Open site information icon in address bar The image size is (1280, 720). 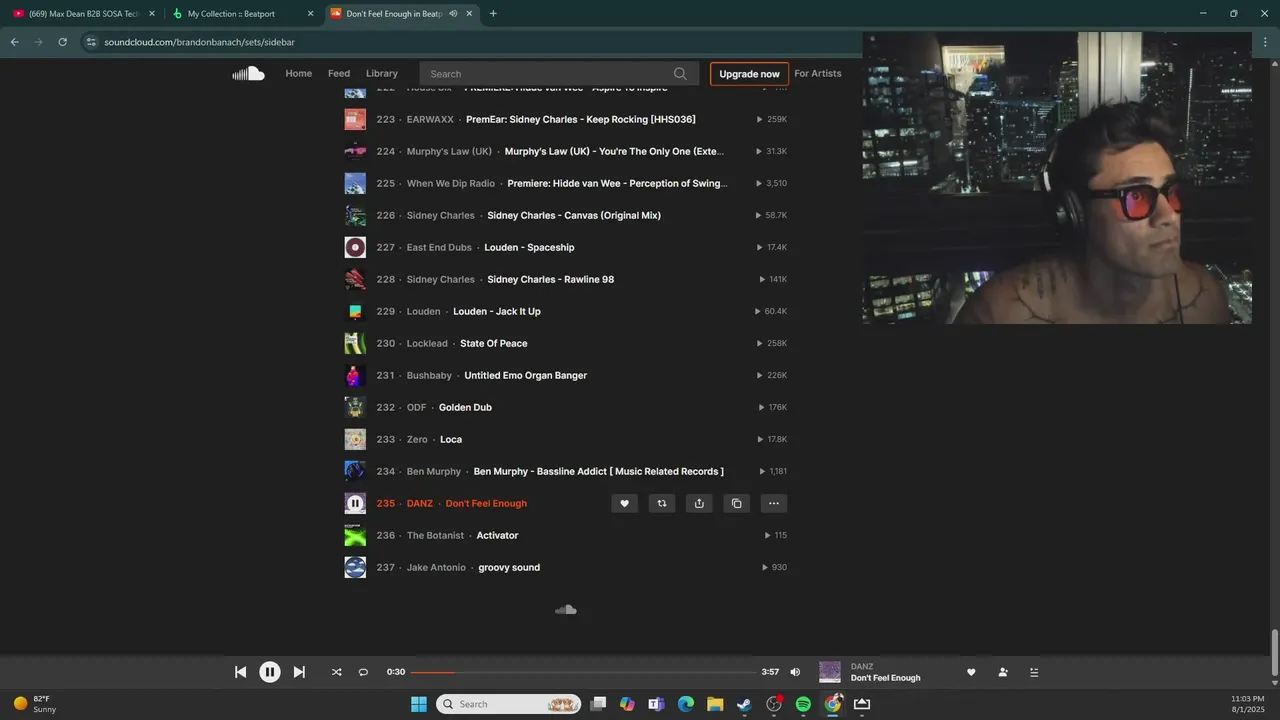pyautogui.click(x=90, y=42)
